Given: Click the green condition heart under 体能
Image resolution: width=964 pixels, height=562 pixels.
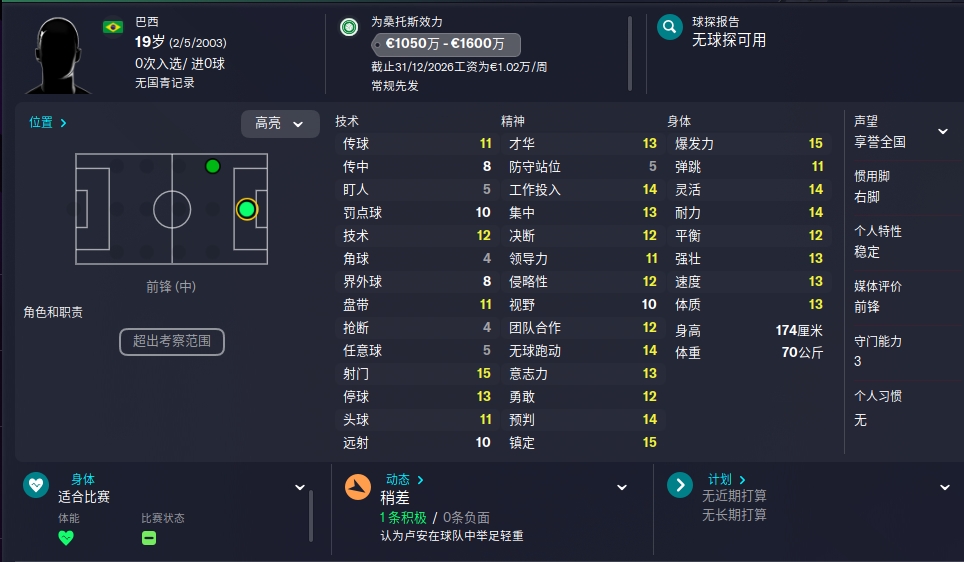Looking at the screenshot, I should point(66,538).
